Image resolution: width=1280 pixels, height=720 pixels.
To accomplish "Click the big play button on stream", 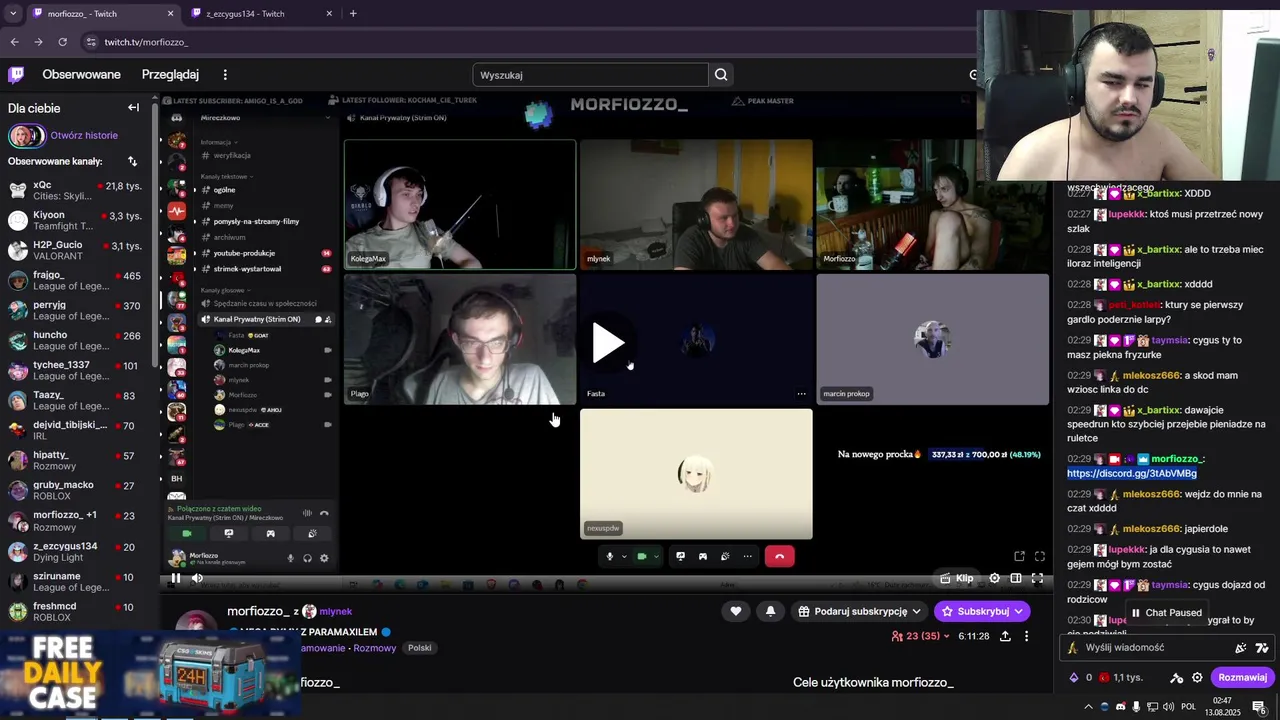I will pyautogui.click(x=607, y=343).
